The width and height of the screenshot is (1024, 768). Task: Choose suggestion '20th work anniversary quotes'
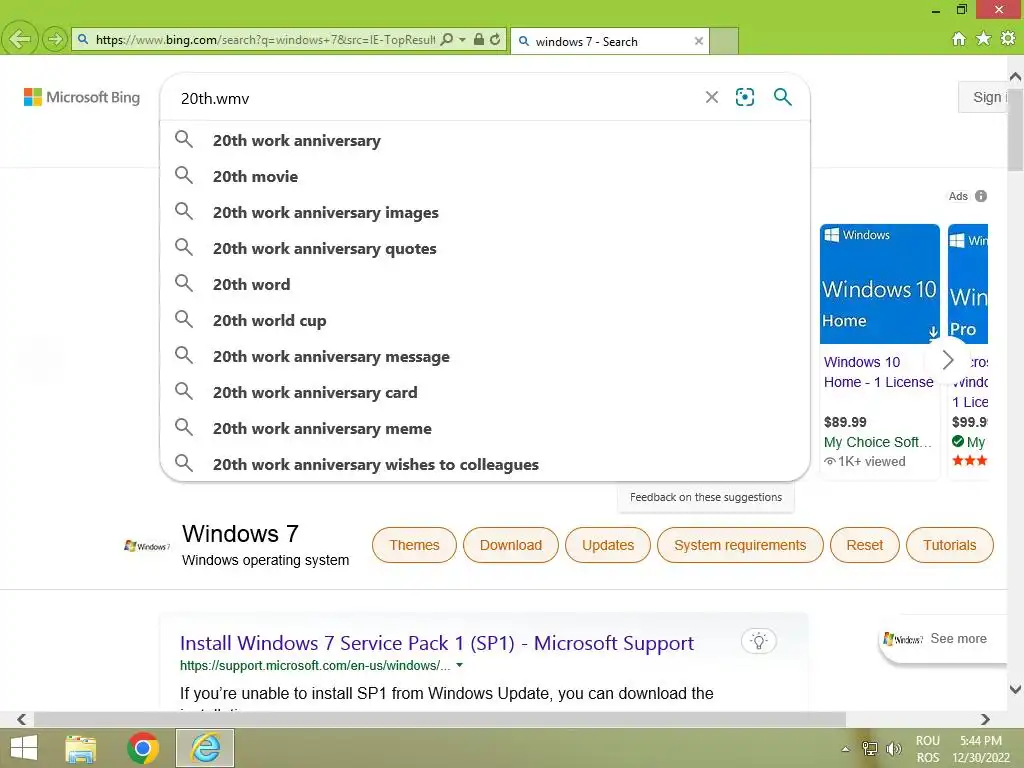[485, 248]
